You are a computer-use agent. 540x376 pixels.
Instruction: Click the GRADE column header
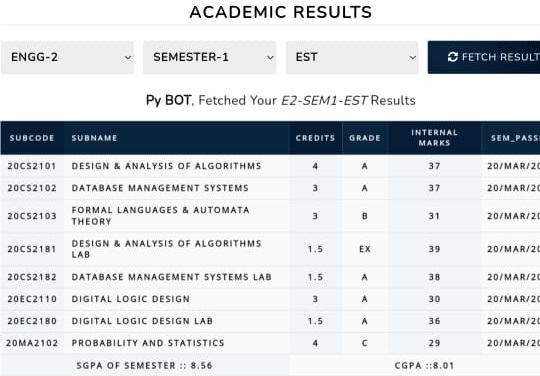[365, 138]
